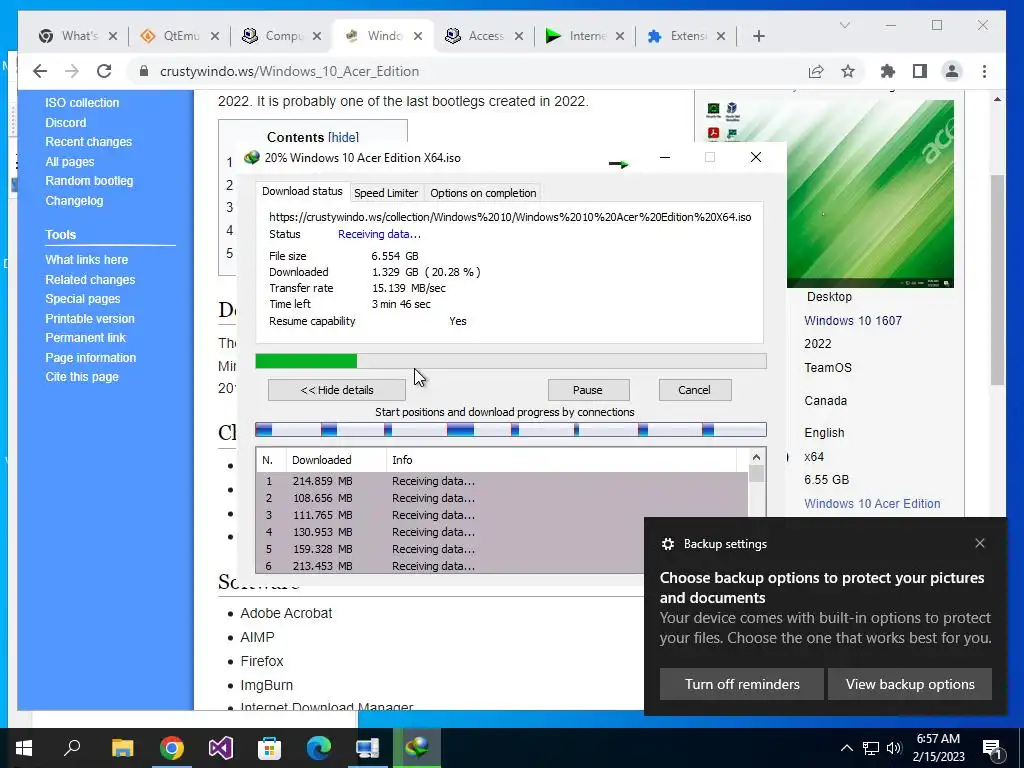Open the Random bootleg link

89,181
